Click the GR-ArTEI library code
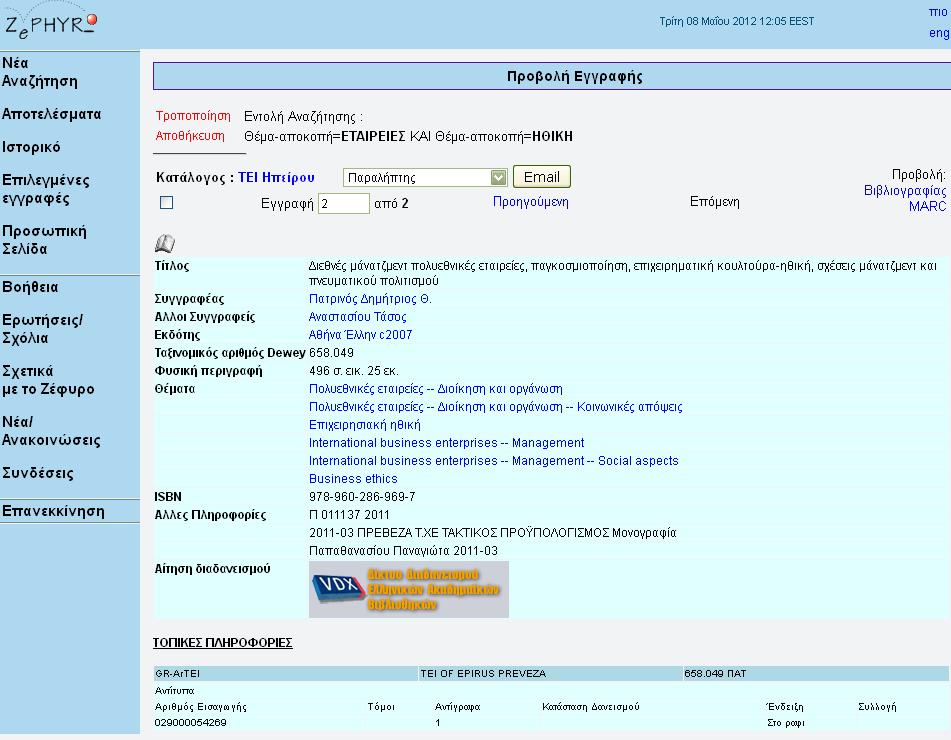The image size is (951, 740). 177,673
